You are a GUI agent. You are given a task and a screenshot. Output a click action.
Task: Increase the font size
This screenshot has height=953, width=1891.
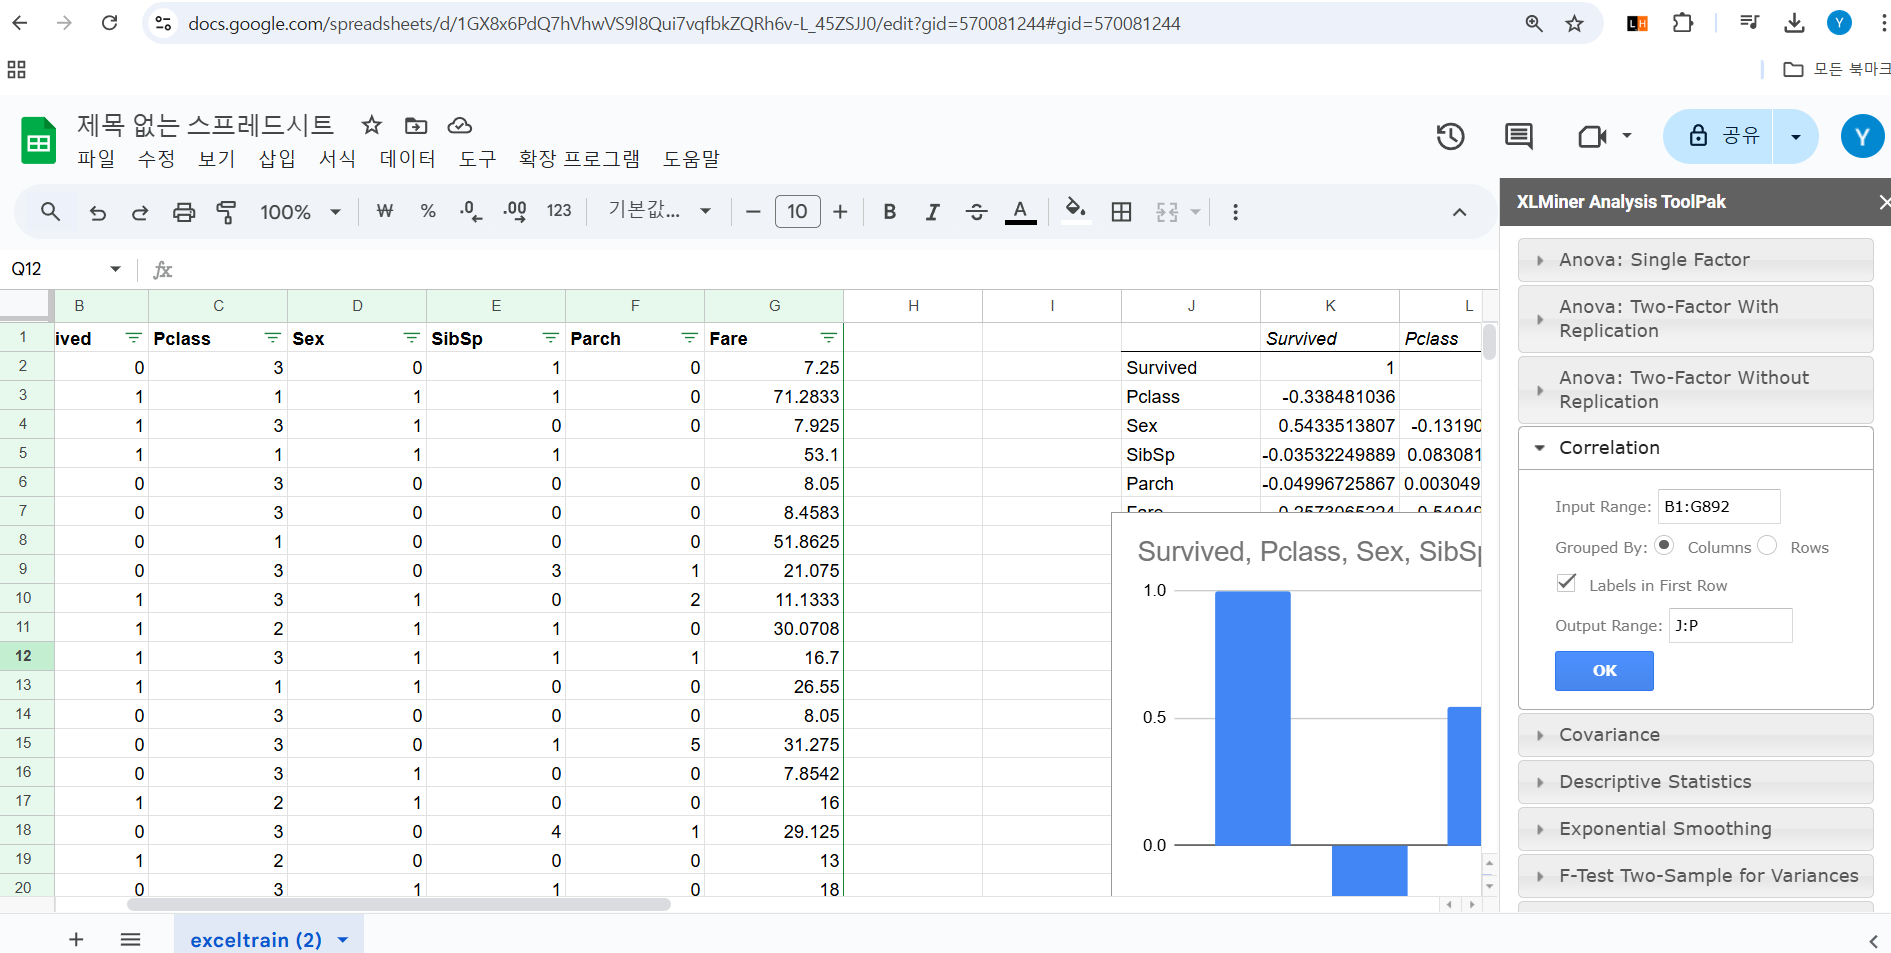[840, 212]
